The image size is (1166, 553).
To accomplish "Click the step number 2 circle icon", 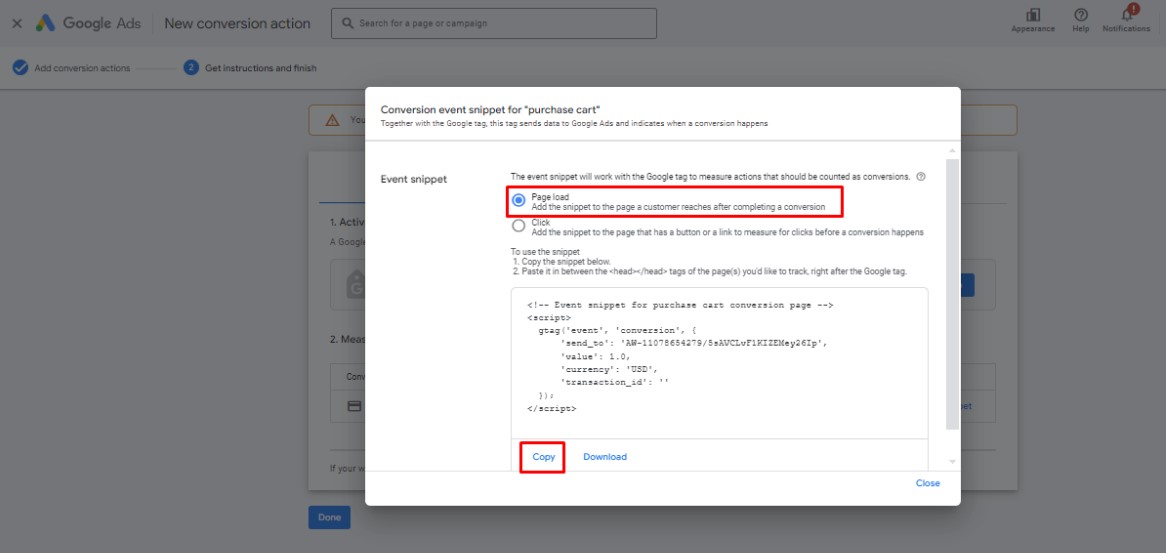I will click(x=191, y=68).
